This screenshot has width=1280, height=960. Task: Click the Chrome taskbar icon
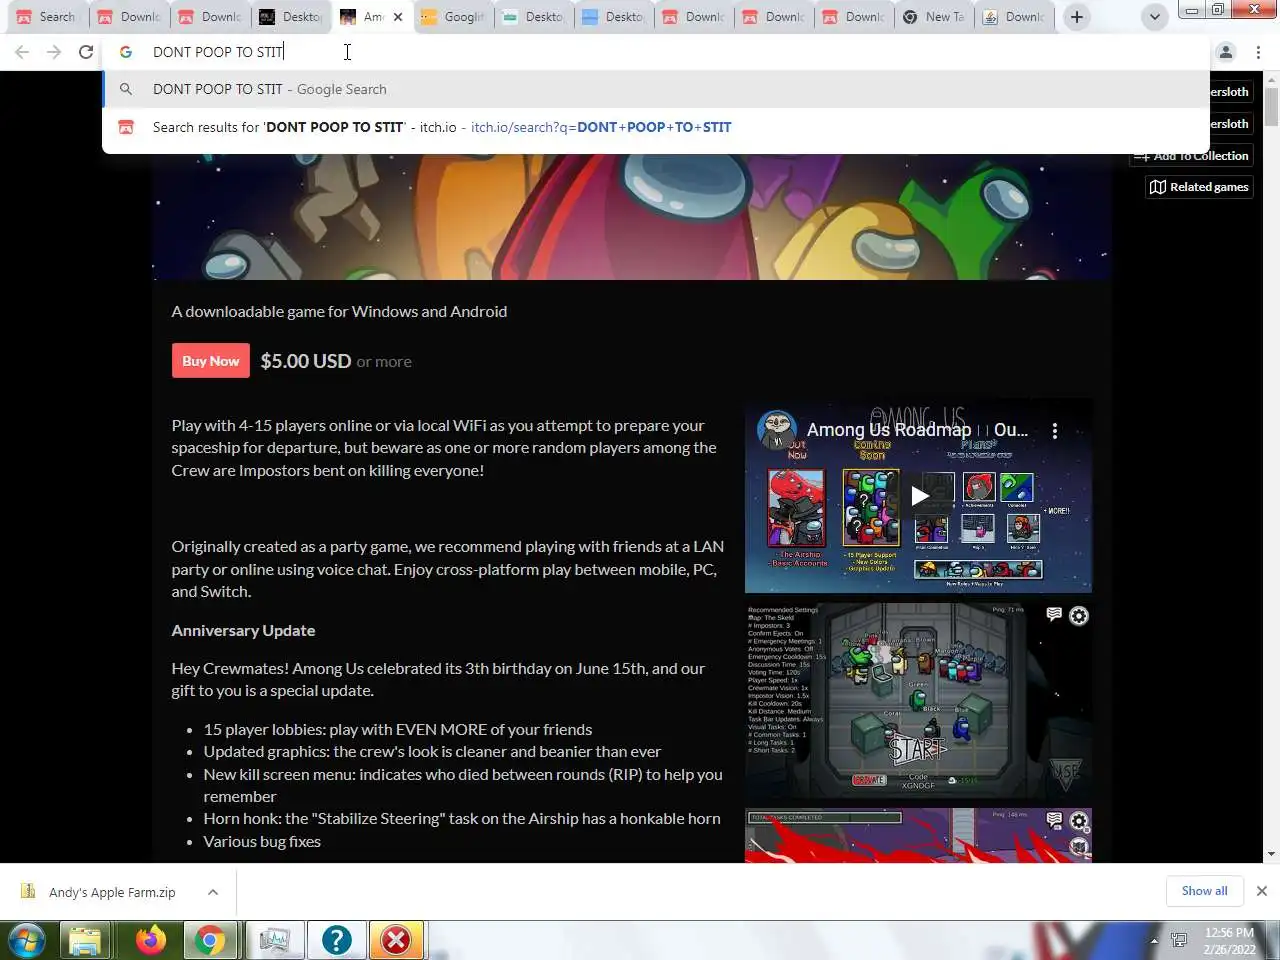click(210, 940)
